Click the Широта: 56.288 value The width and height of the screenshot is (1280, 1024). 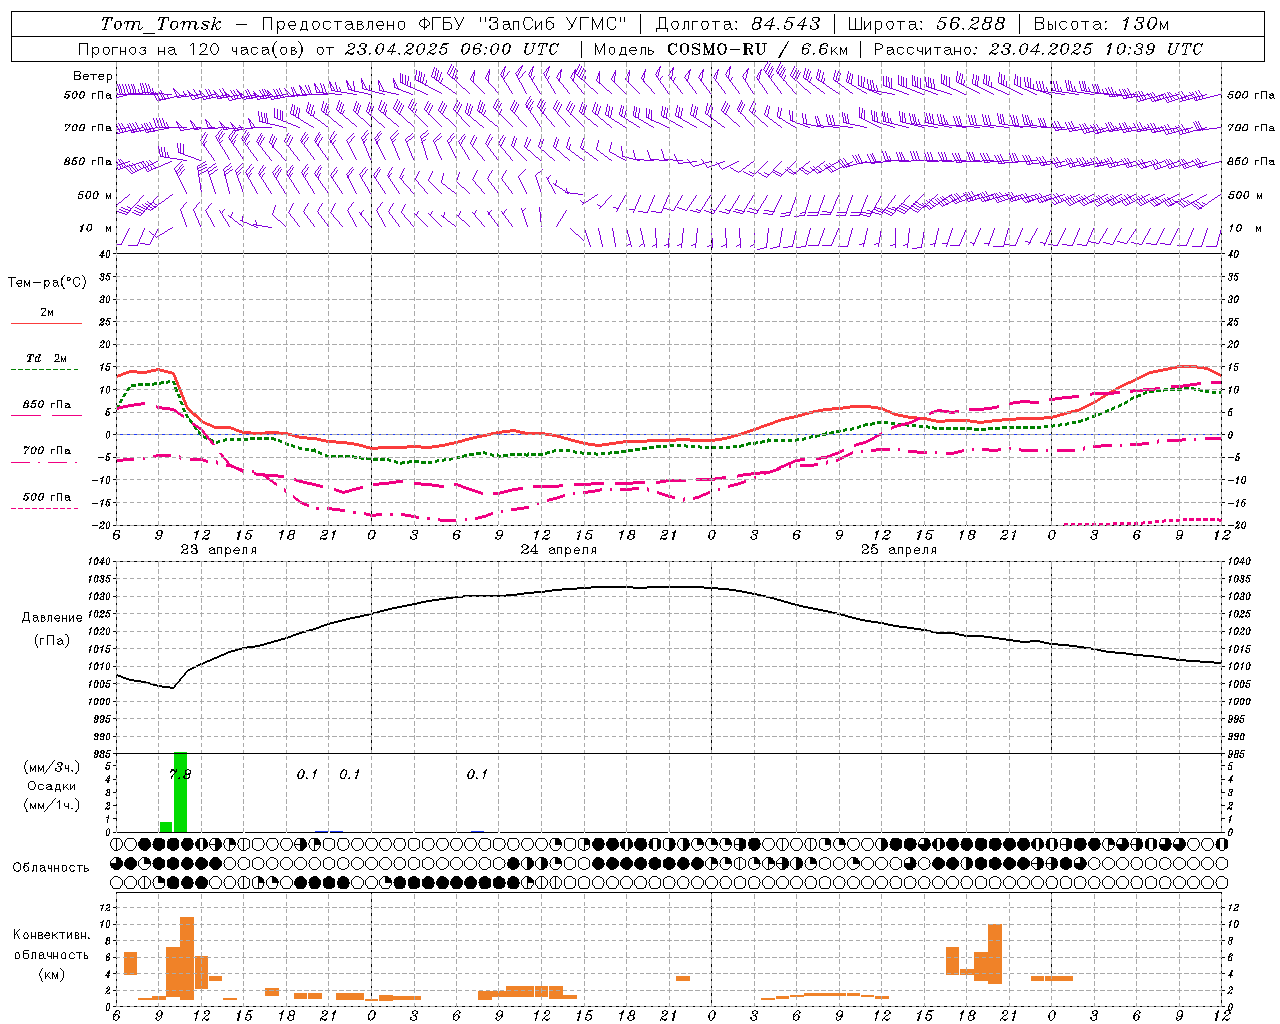pos(926,24)
